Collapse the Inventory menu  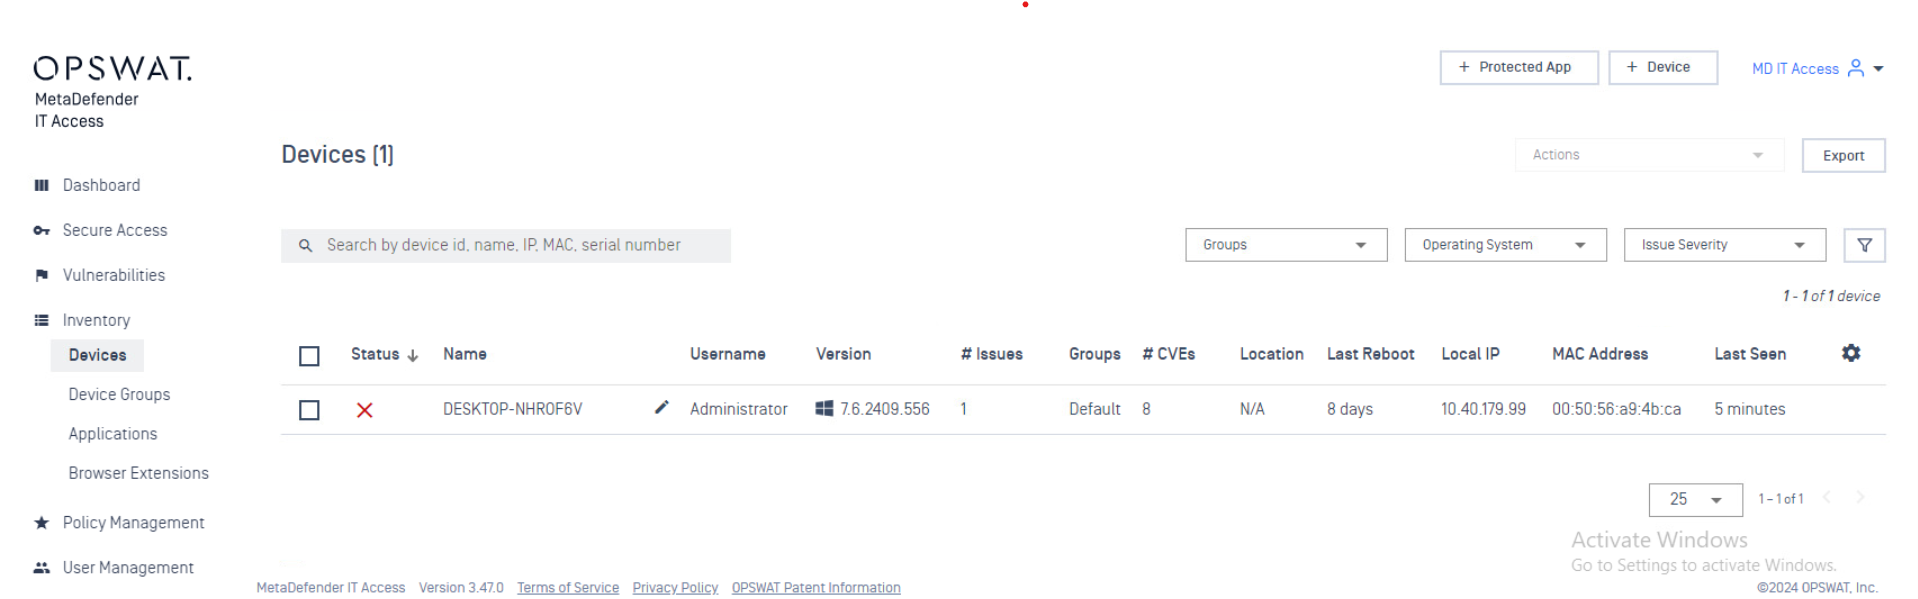point(96,320)
